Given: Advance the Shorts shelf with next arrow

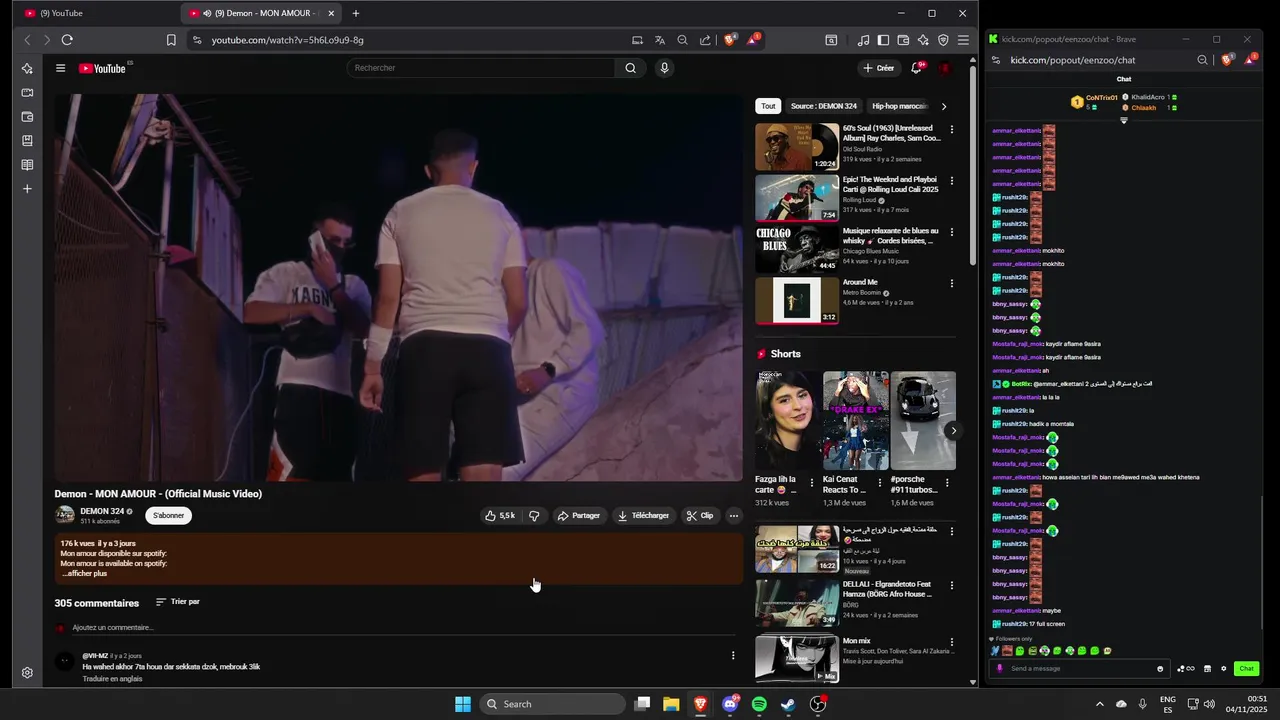Looking at the screenshot, I should 953,431.
